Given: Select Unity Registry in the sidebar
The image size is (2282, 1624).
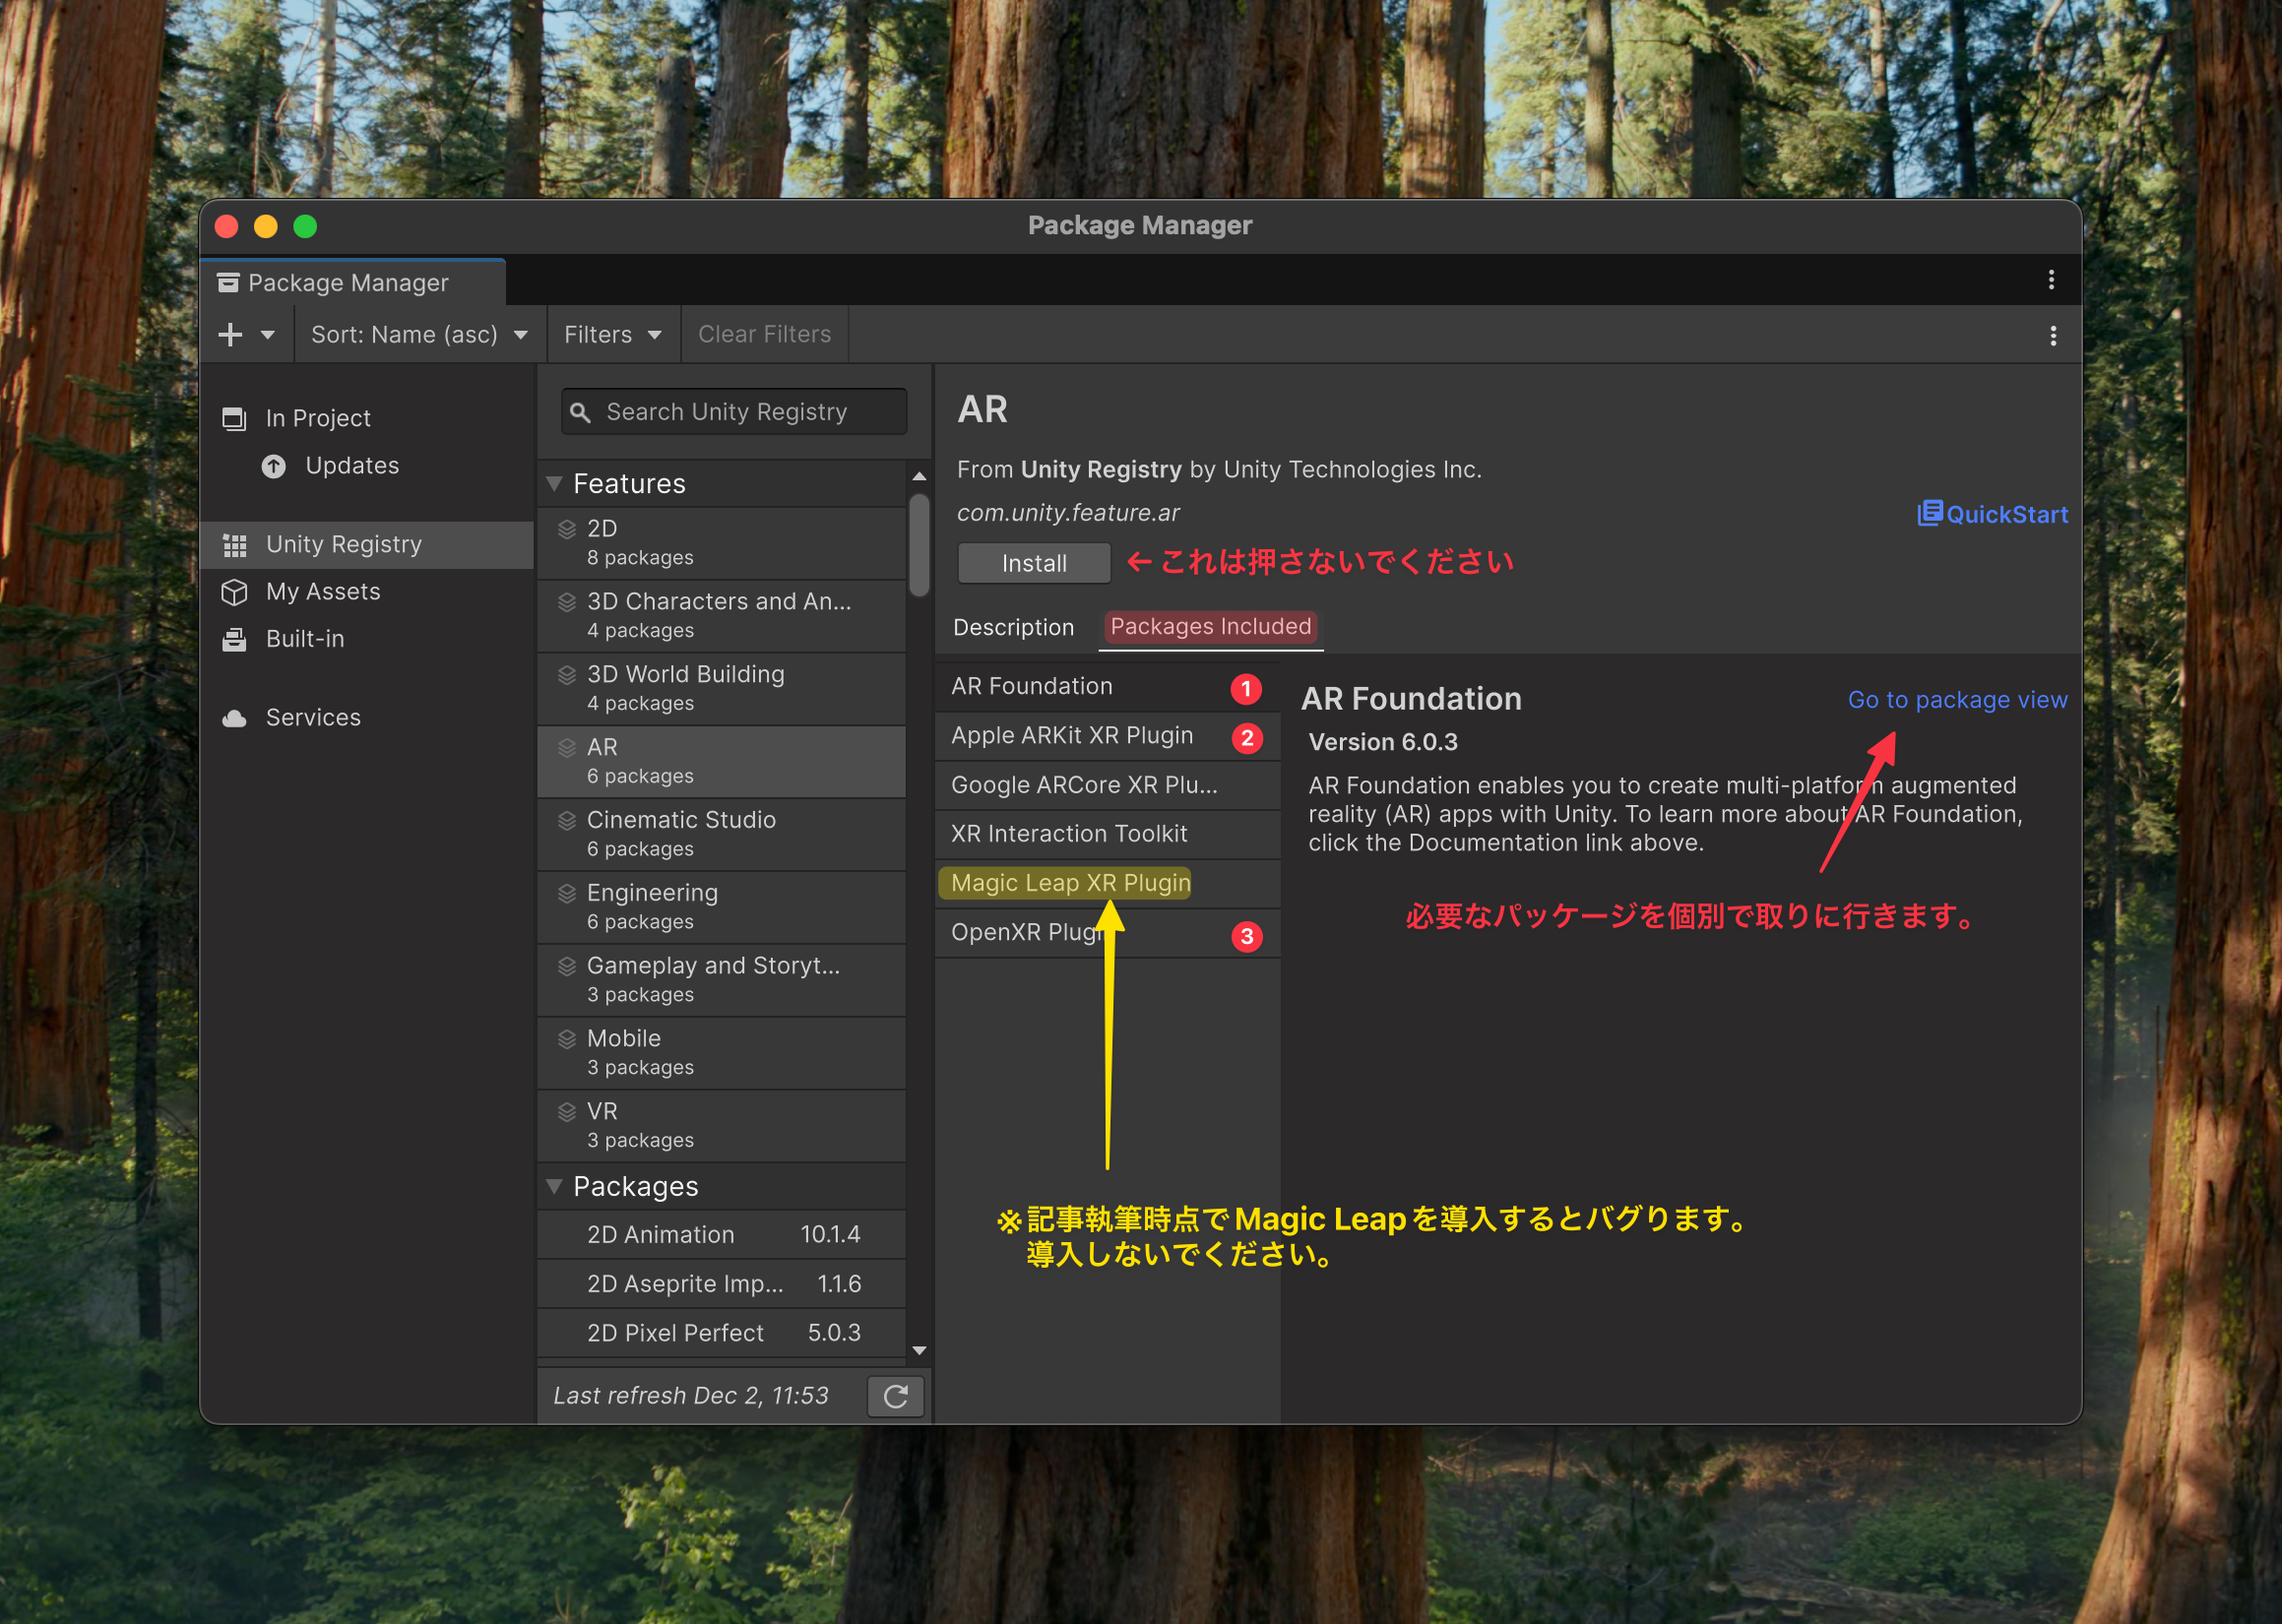Looking at the screenshot, I should tap(343, 544).
